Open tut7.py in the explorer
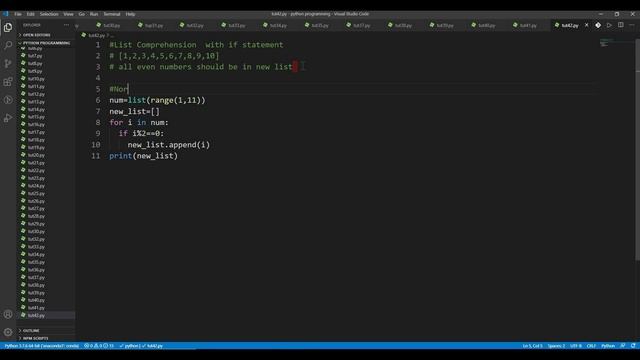 tap(35, 56)
